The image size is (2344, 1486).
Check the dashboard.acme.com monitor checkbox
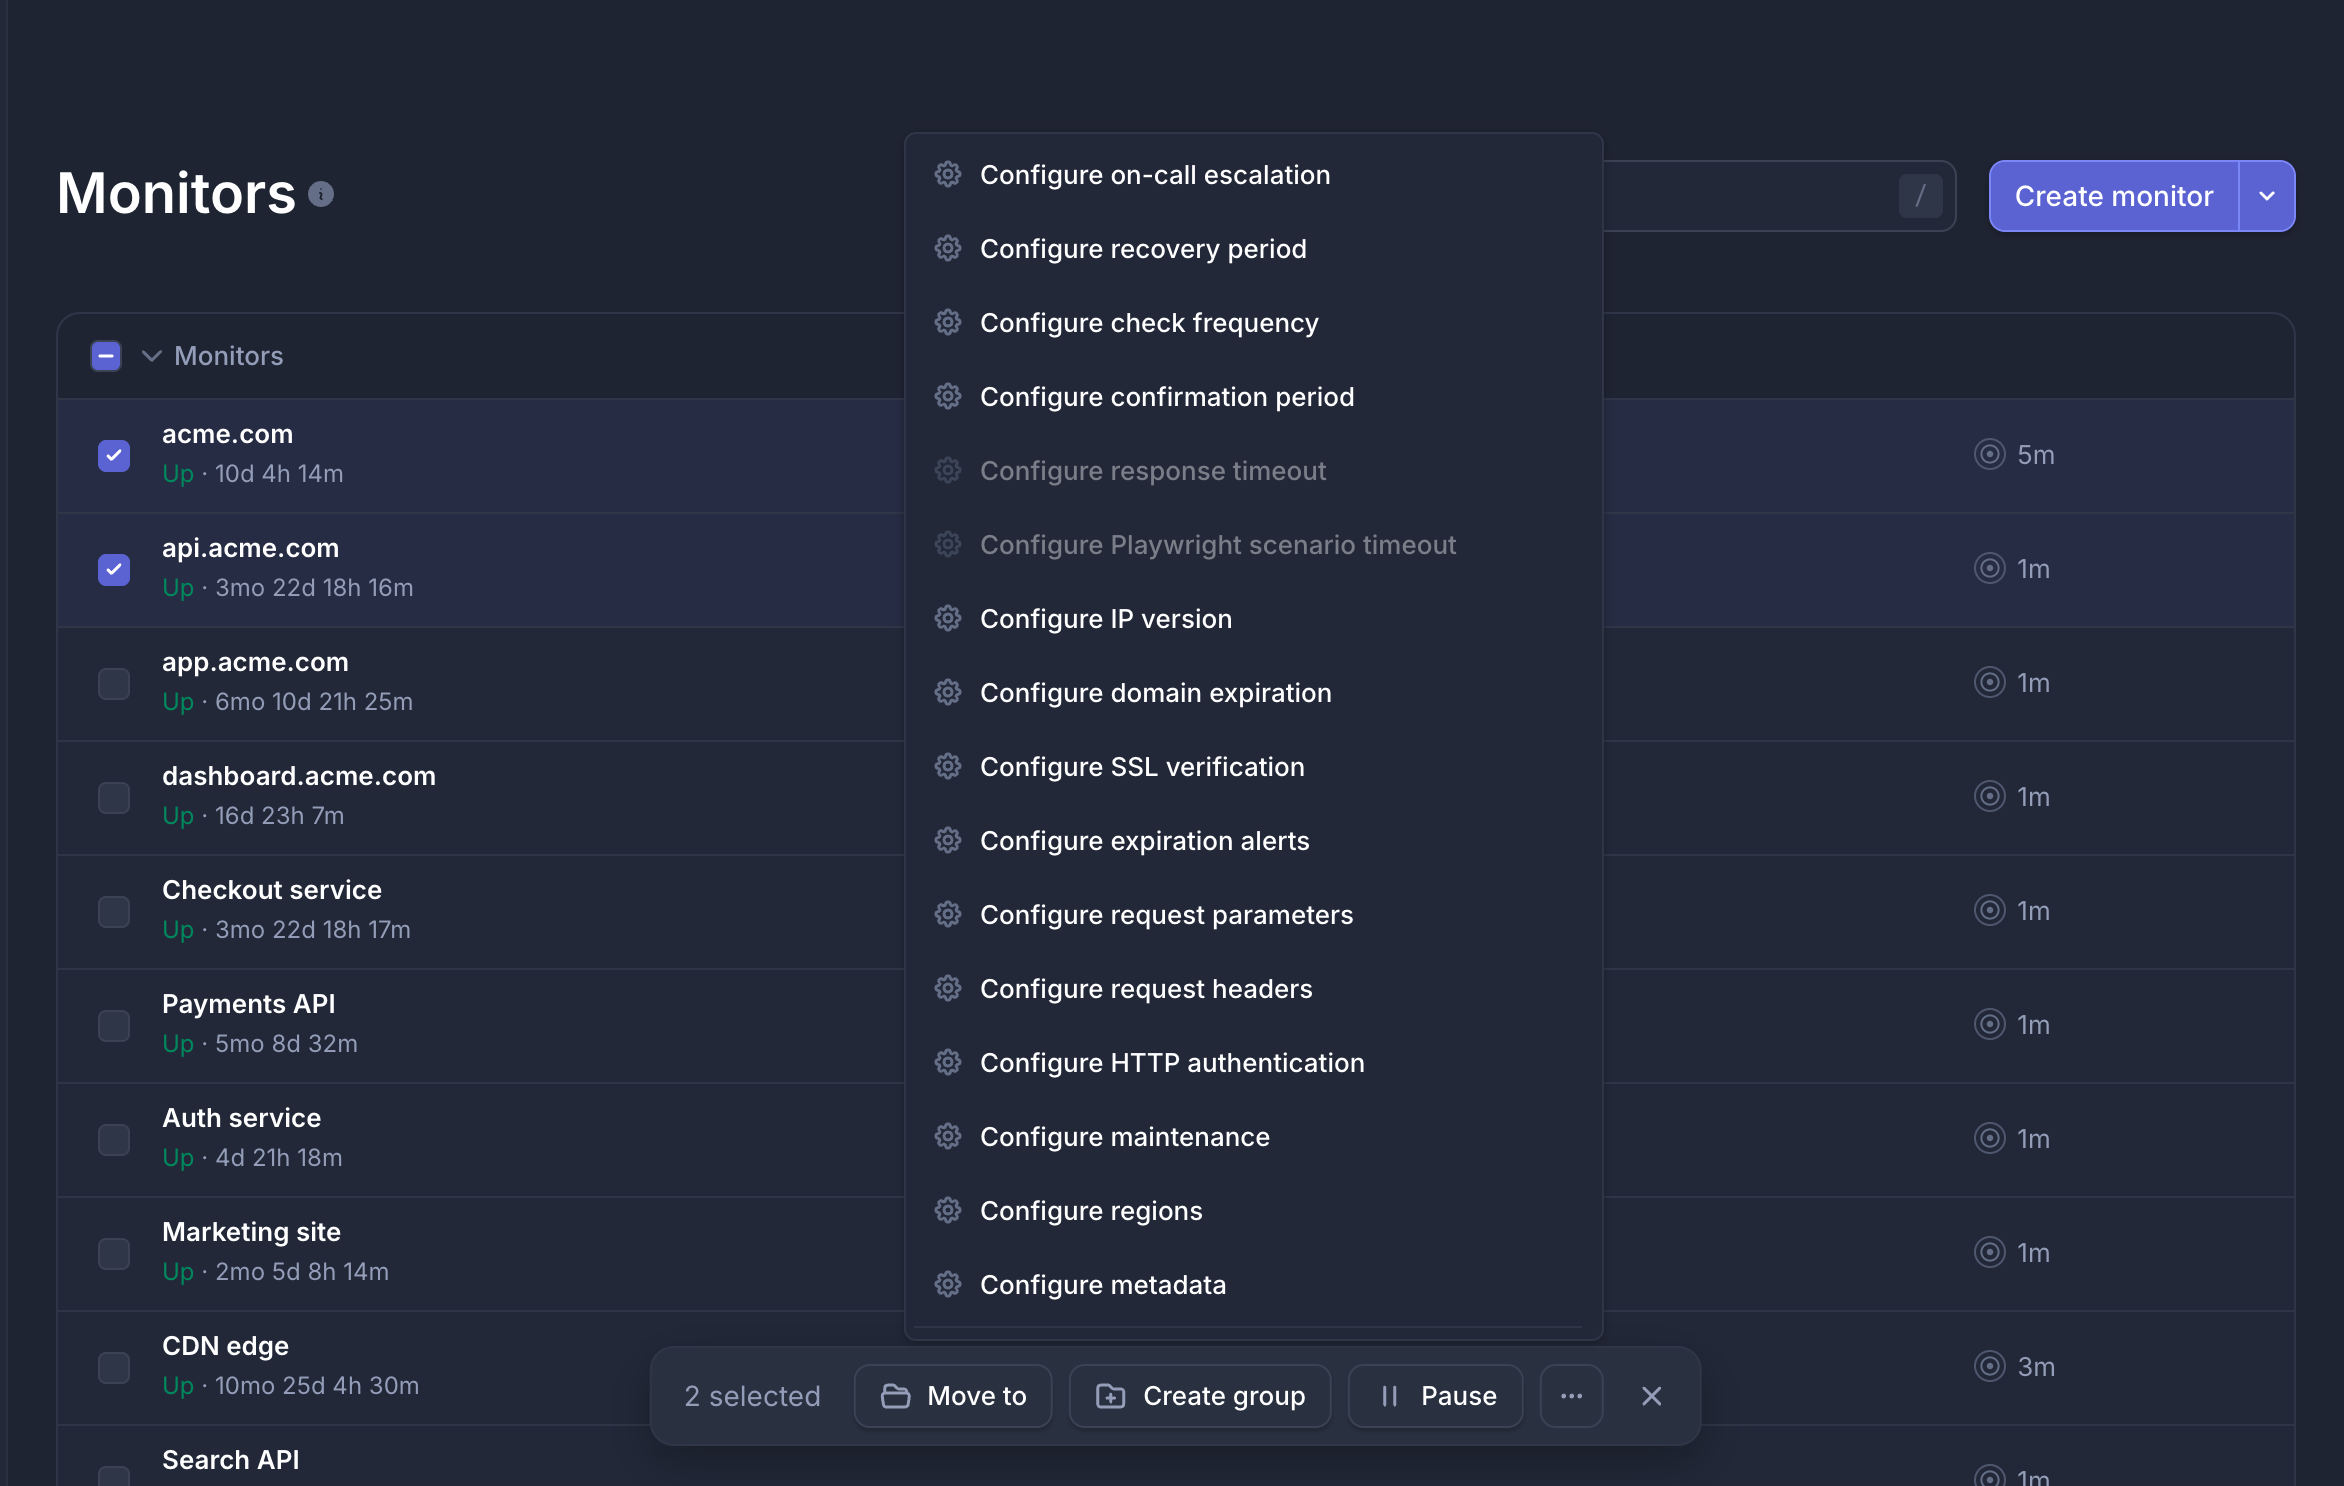tap(114, 798)
